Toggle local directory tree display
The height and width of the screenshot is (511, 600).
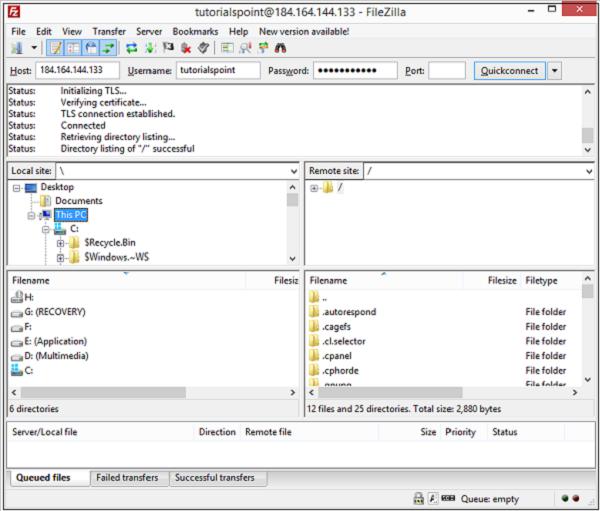coord(73,48)
